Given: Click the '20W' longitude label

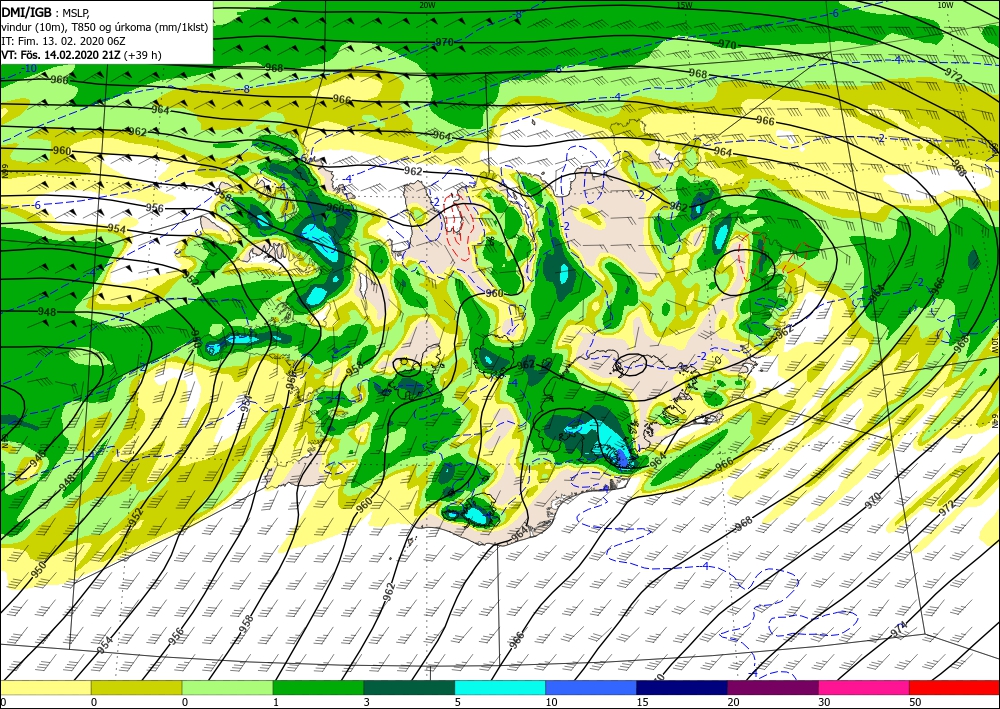Looking at the screenshot, I should point(427,4).
